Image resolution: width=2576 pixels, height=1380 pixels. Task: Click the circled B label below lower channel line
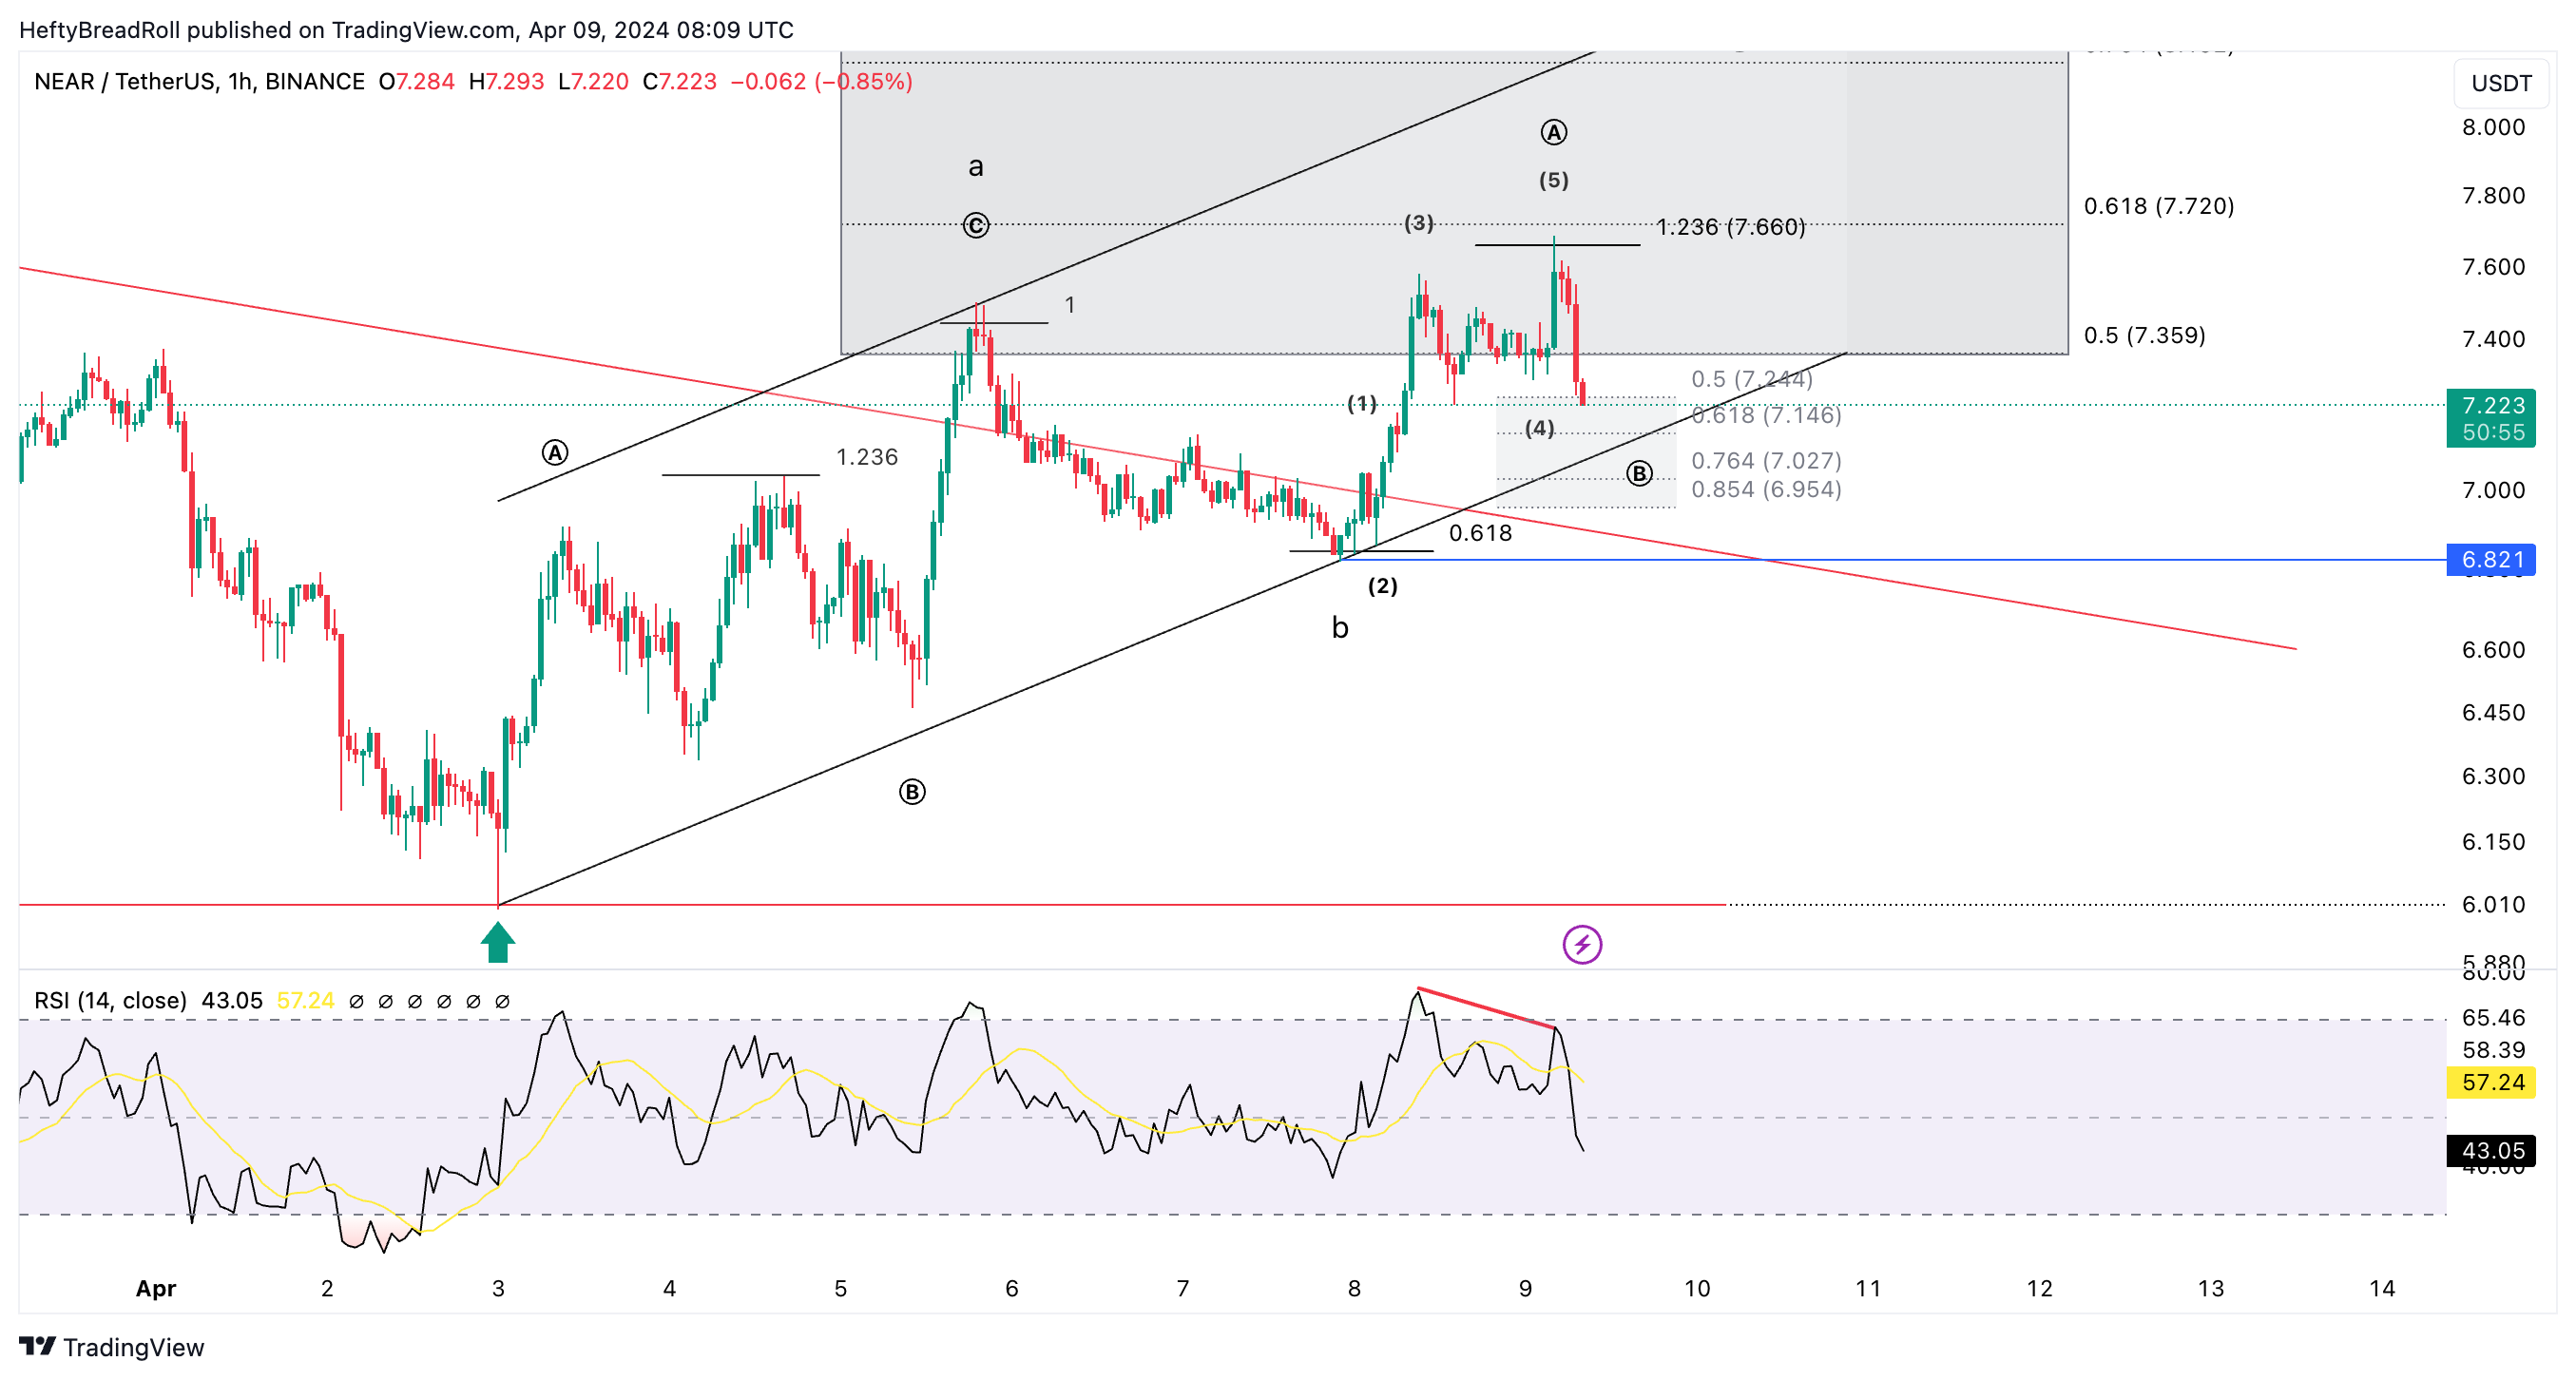tap(912, 792)
